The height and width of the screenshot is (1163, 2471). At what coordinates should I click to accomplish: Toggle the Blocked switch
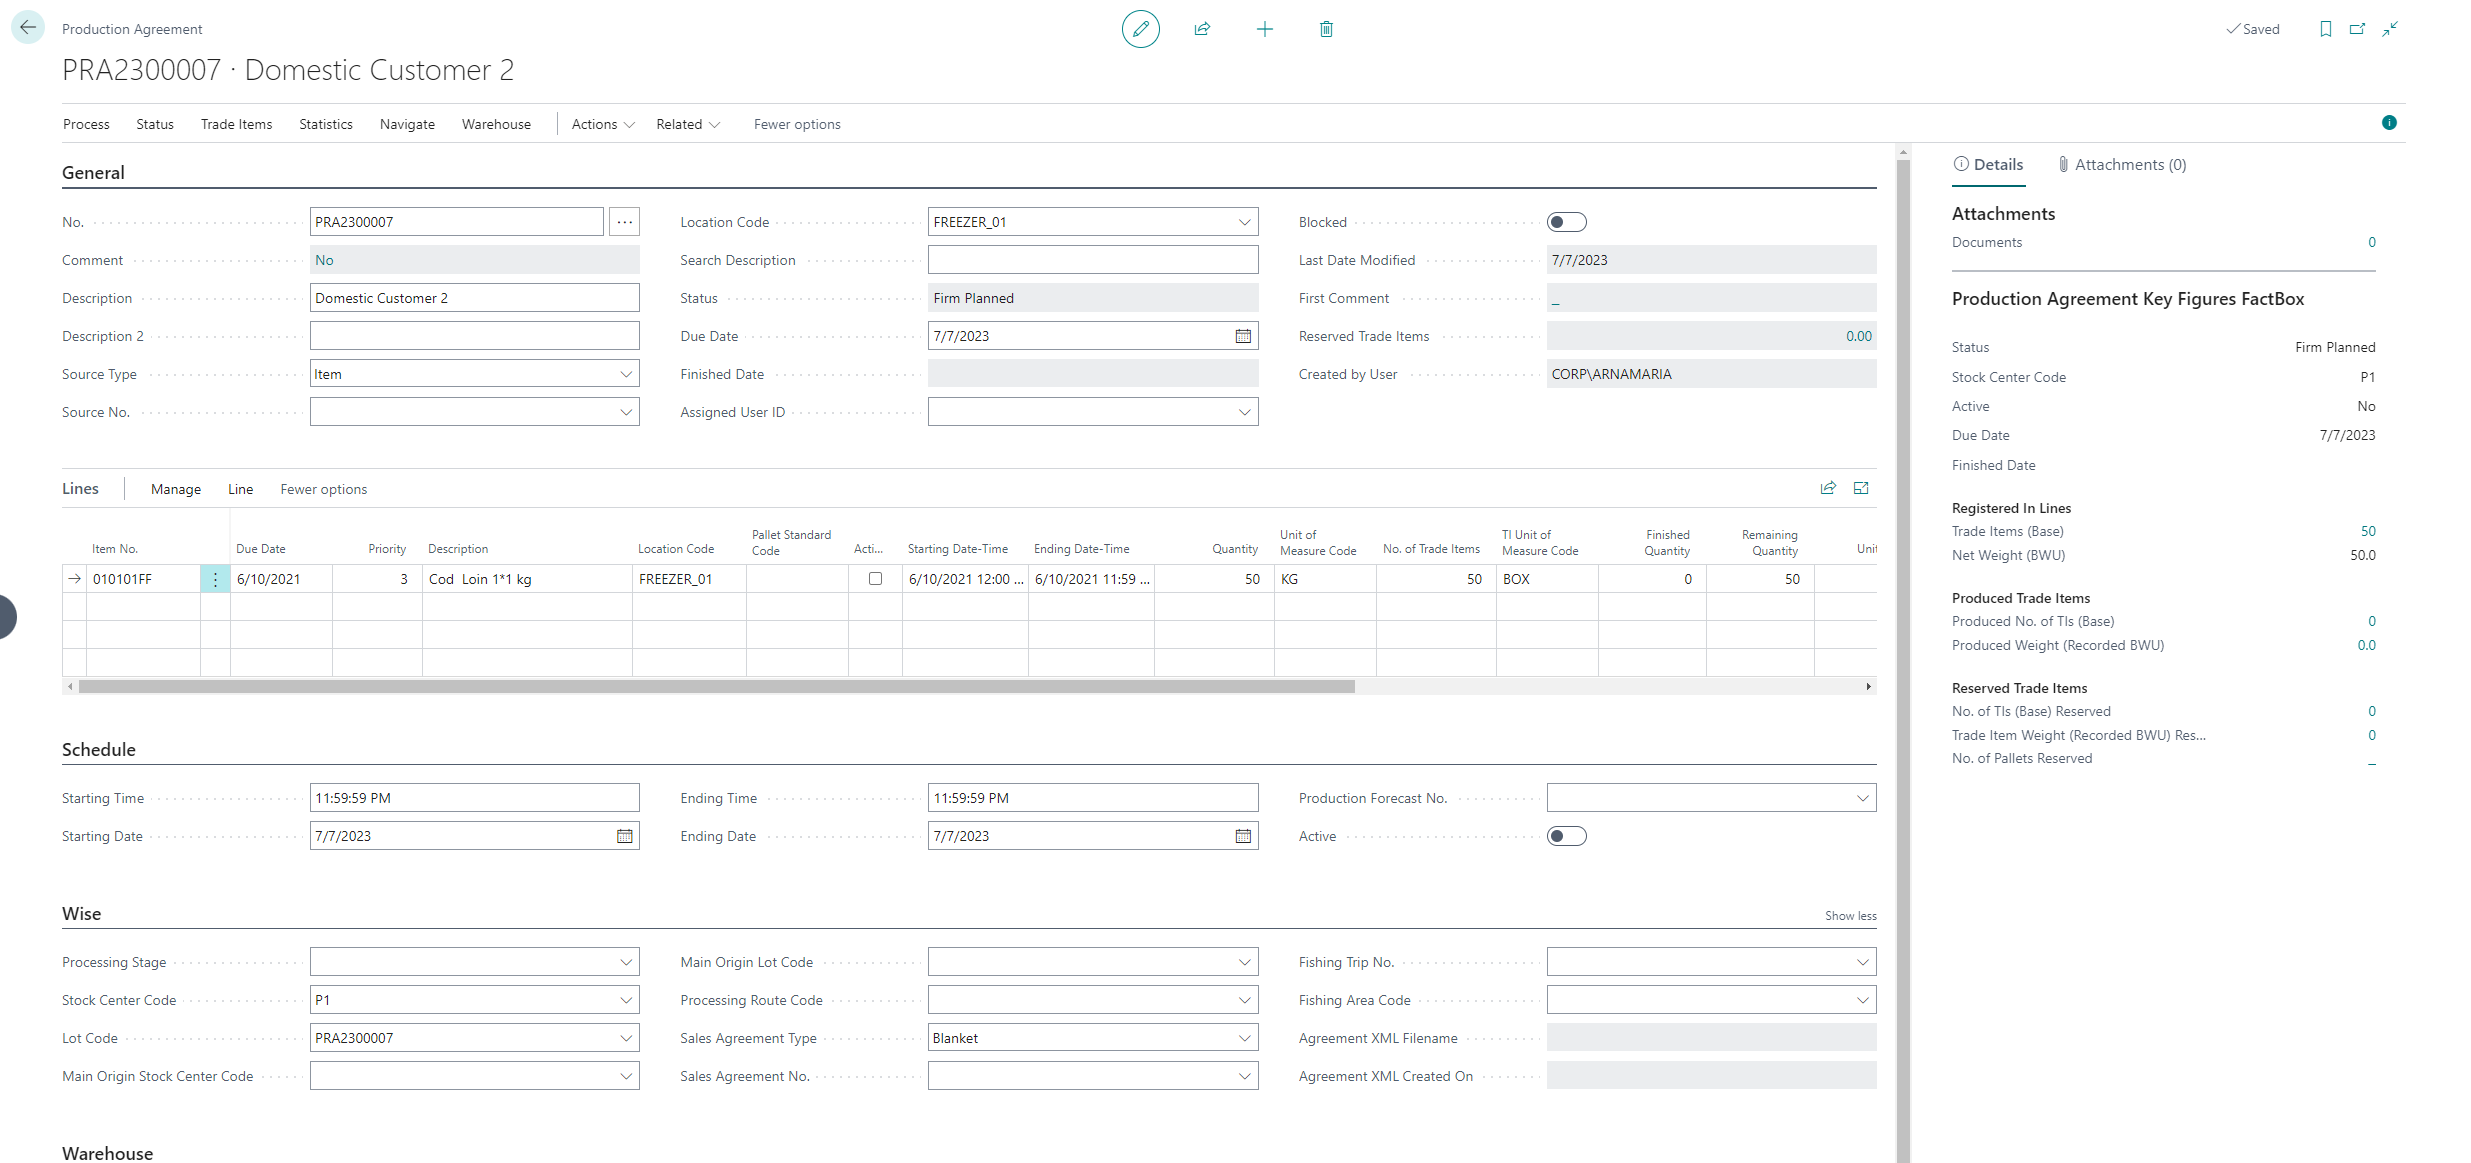(1566, 222)
